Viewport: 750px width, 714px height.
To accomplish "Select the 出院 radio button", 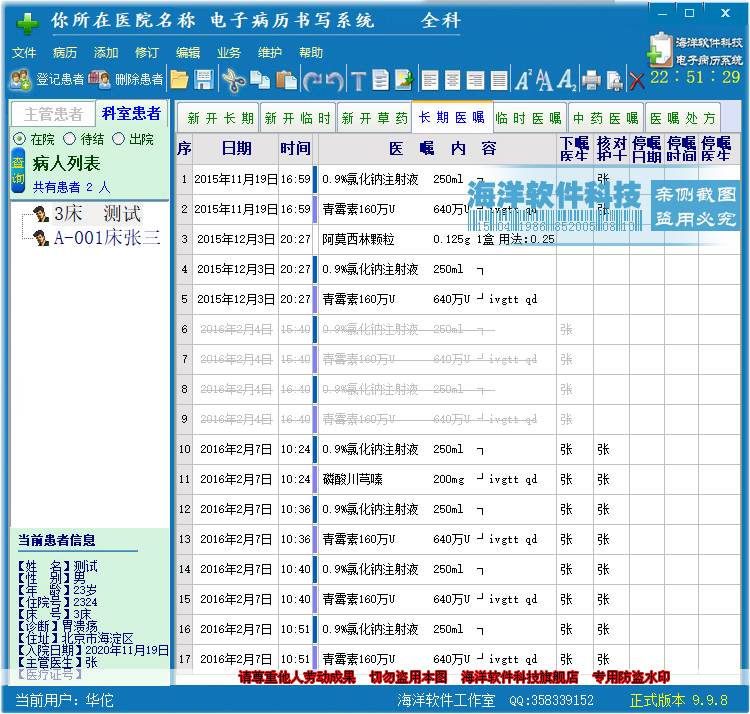I will tap(118, 139).
